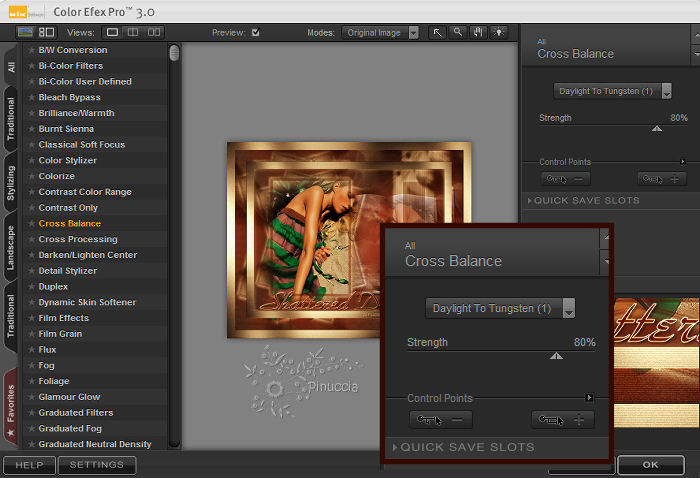Screen dimensions: 700x478
Task: Select the Bi-Color User Defined filter
Action: [85, 82]
